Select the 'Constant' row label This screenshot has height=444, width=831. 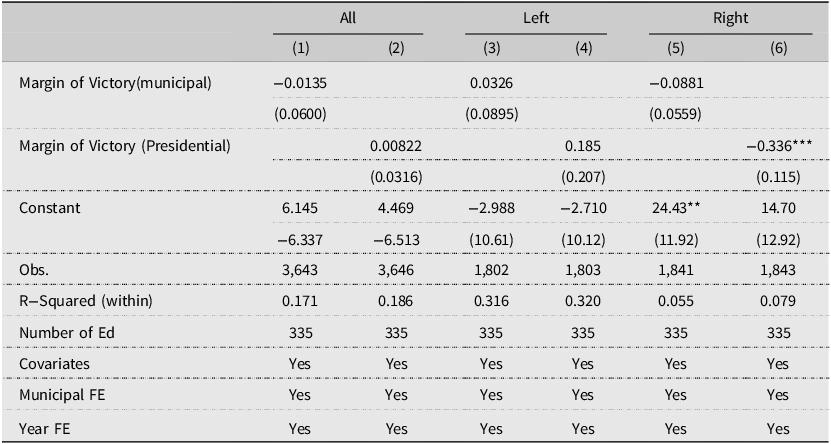click(50, 208)
